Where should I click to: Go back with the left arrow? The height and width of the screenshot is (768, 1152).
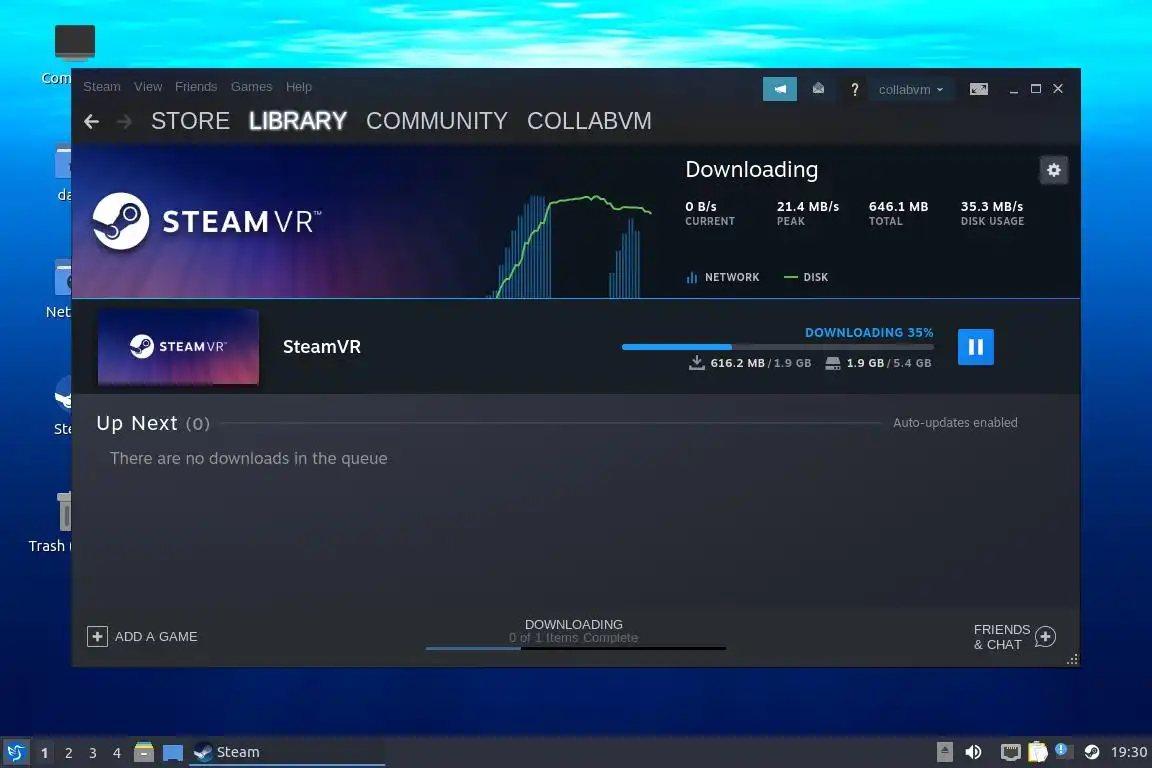tap(92, 121)
